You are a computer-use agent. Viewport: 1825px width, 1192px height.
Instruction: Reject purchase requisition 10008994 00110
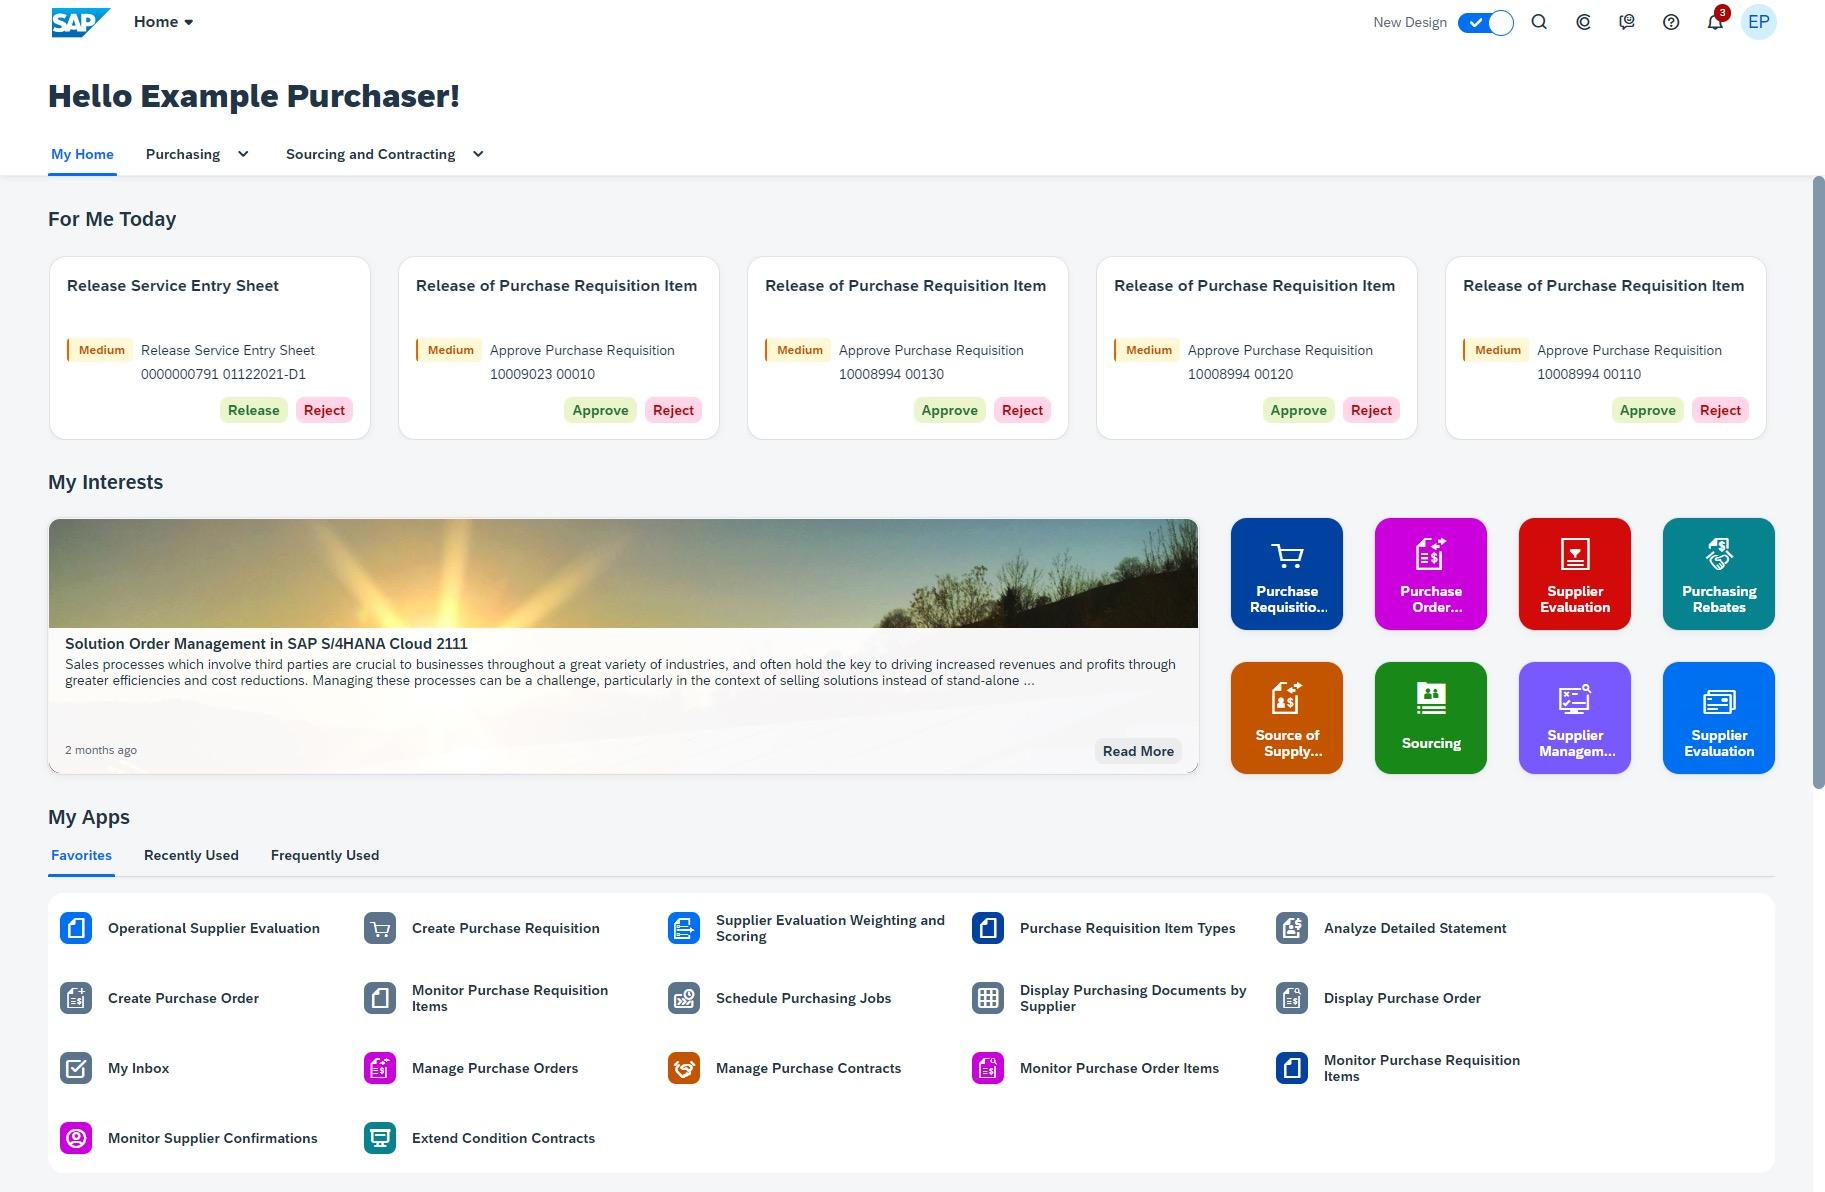[x=1720, y=410]
